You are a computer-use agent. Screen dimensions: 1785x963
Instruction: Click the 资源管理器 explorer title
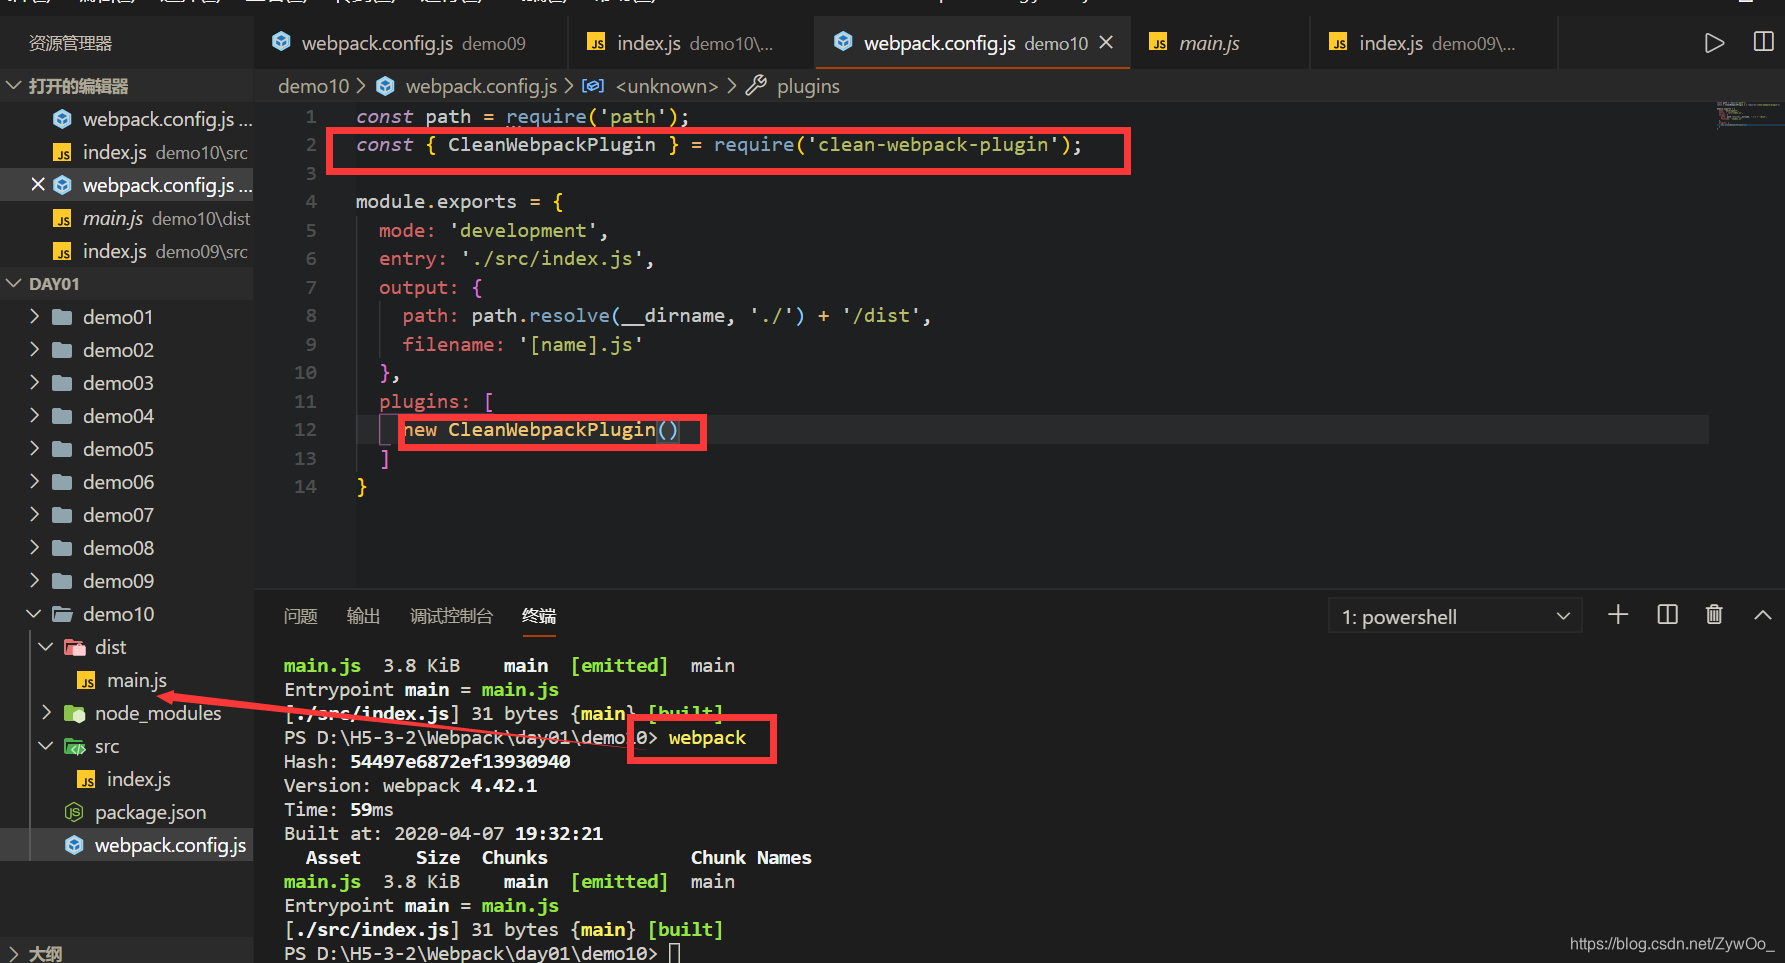coord(70,43)
